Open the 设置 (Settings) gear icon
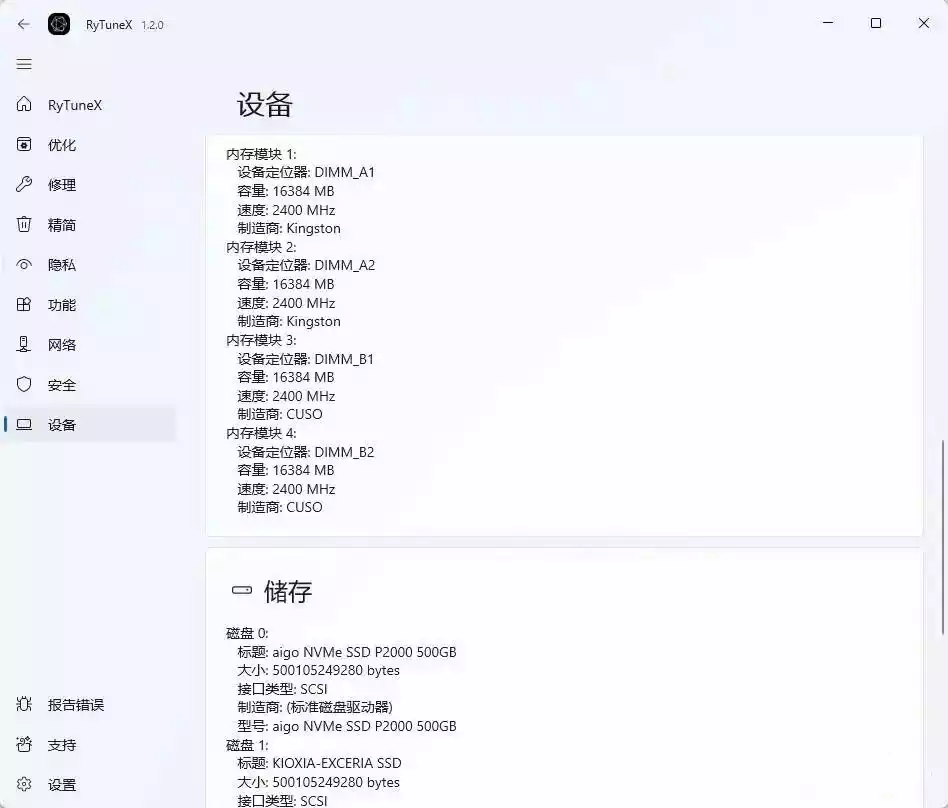 click(x=24, y=785)
